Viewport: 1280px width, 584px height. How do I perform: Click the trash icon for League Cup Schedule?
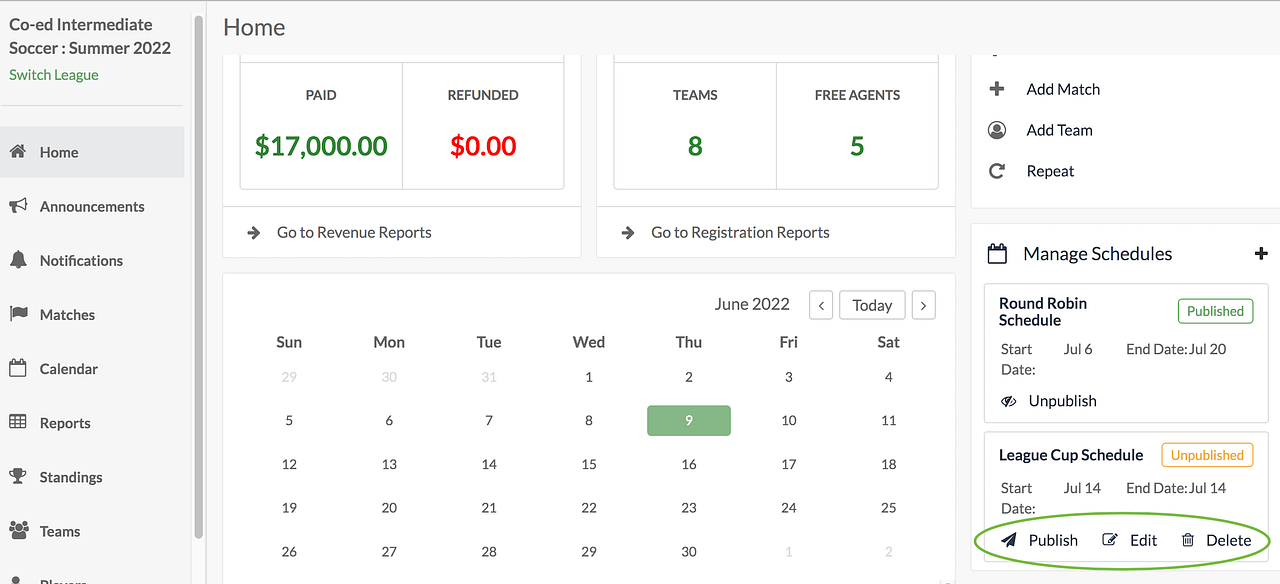pos(1188,540)
